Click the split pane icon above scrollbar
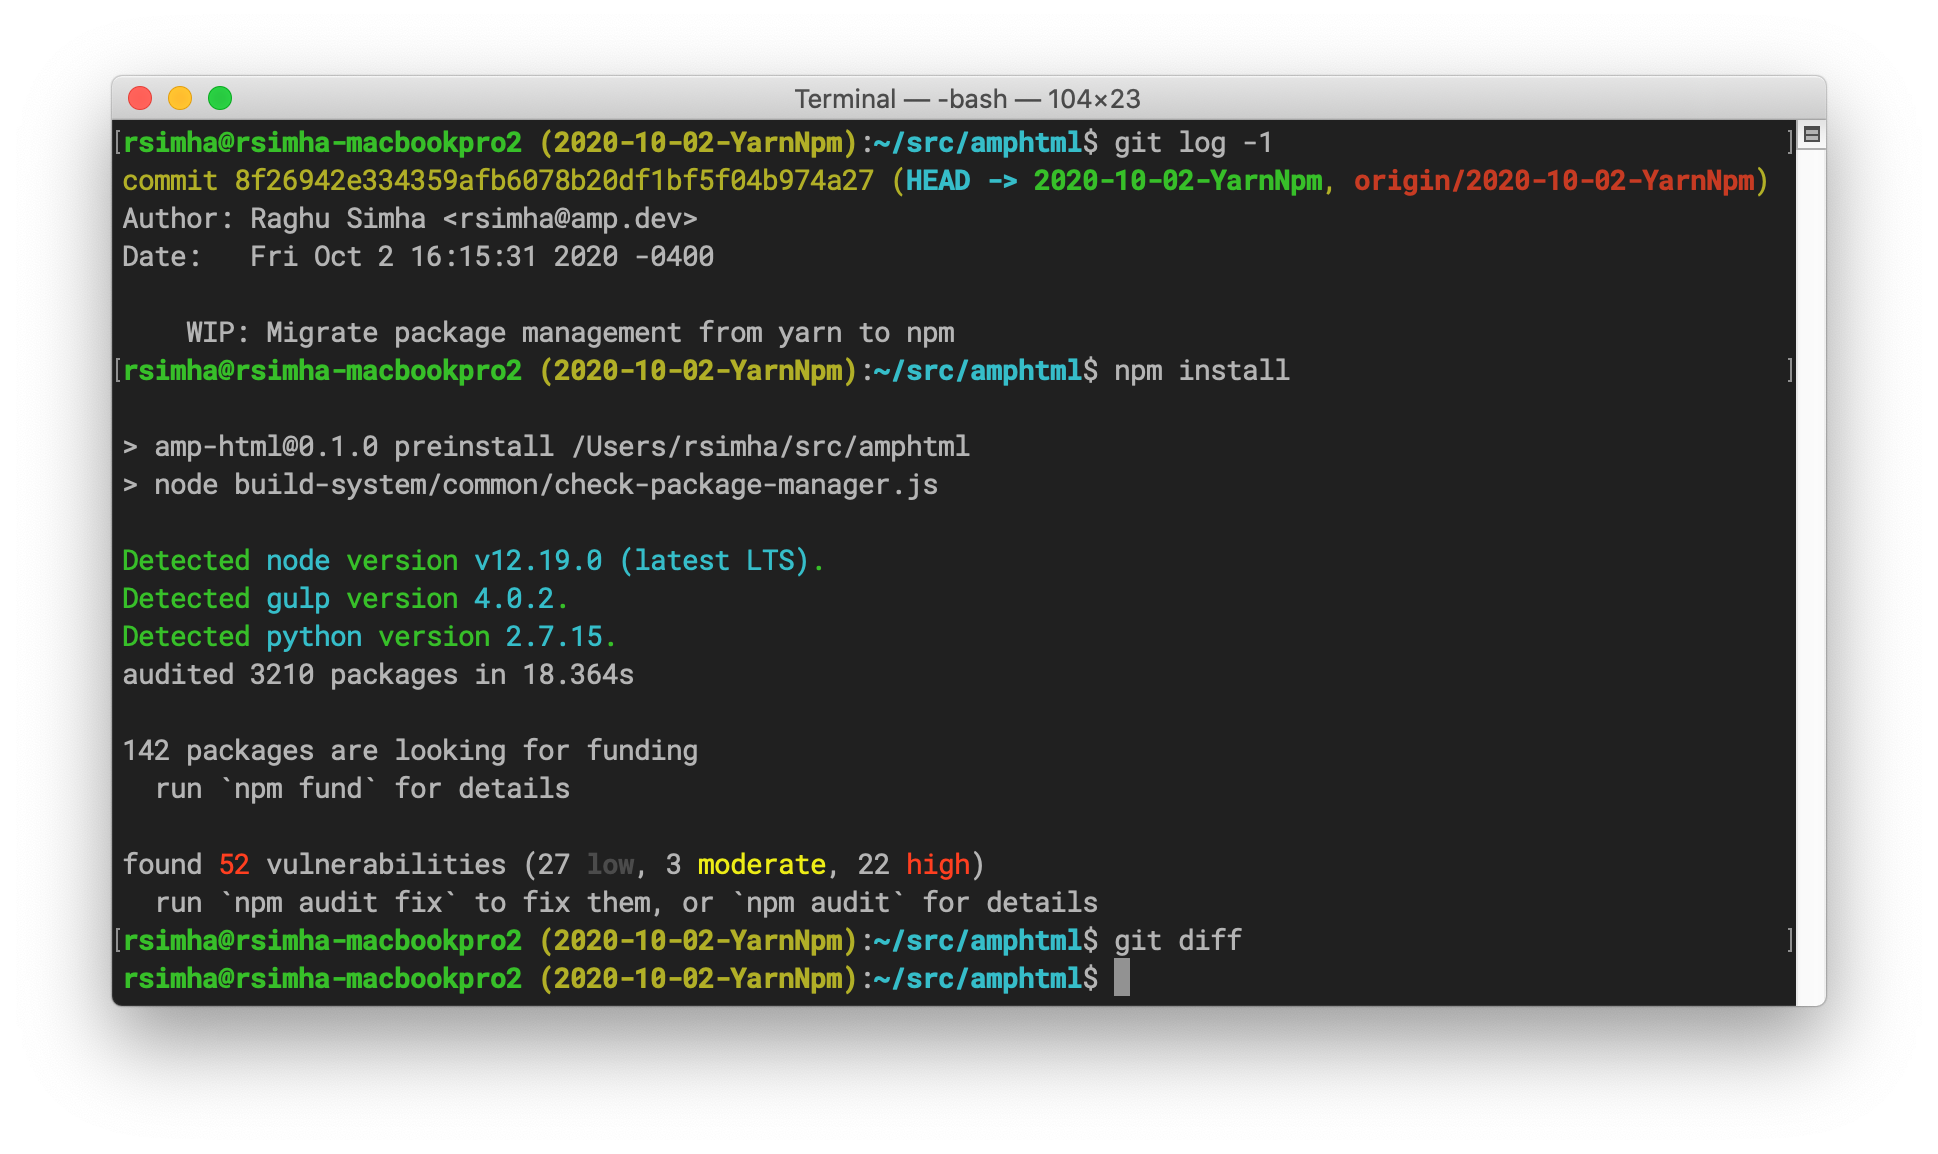Screen dimensions: 1938x1154 (1811, 134)
